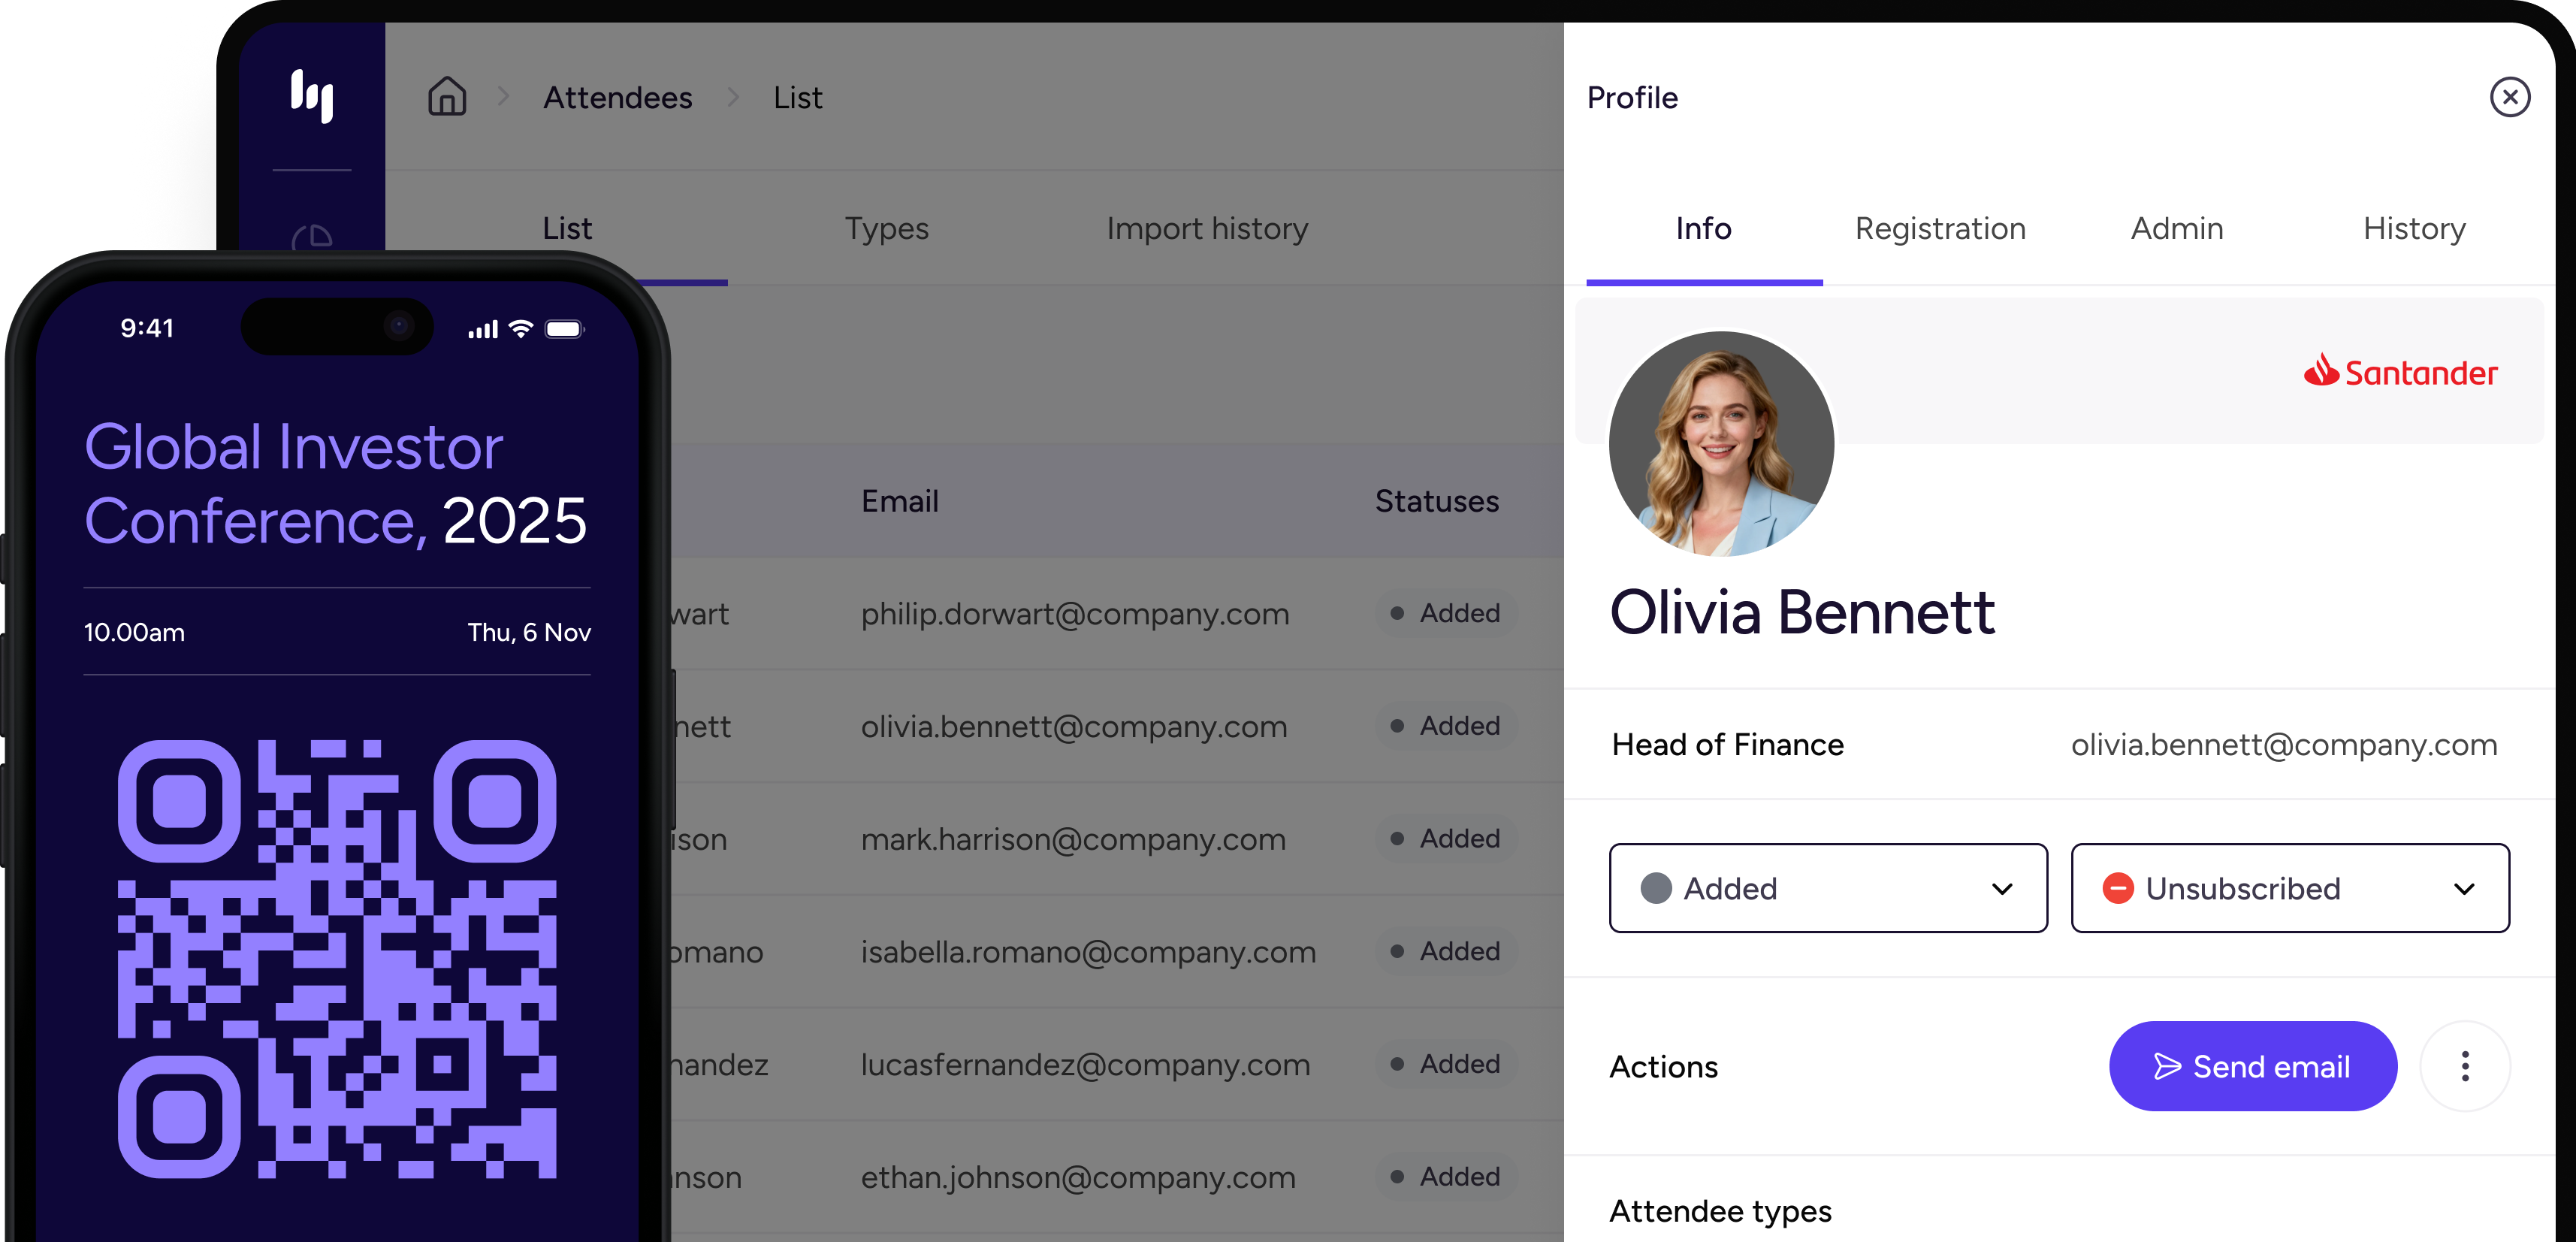The width and height of the screenshot is (2576, 1242).
Task: Click Olivia Bennett's profile photo
Action: click(x=1721, y=444)
